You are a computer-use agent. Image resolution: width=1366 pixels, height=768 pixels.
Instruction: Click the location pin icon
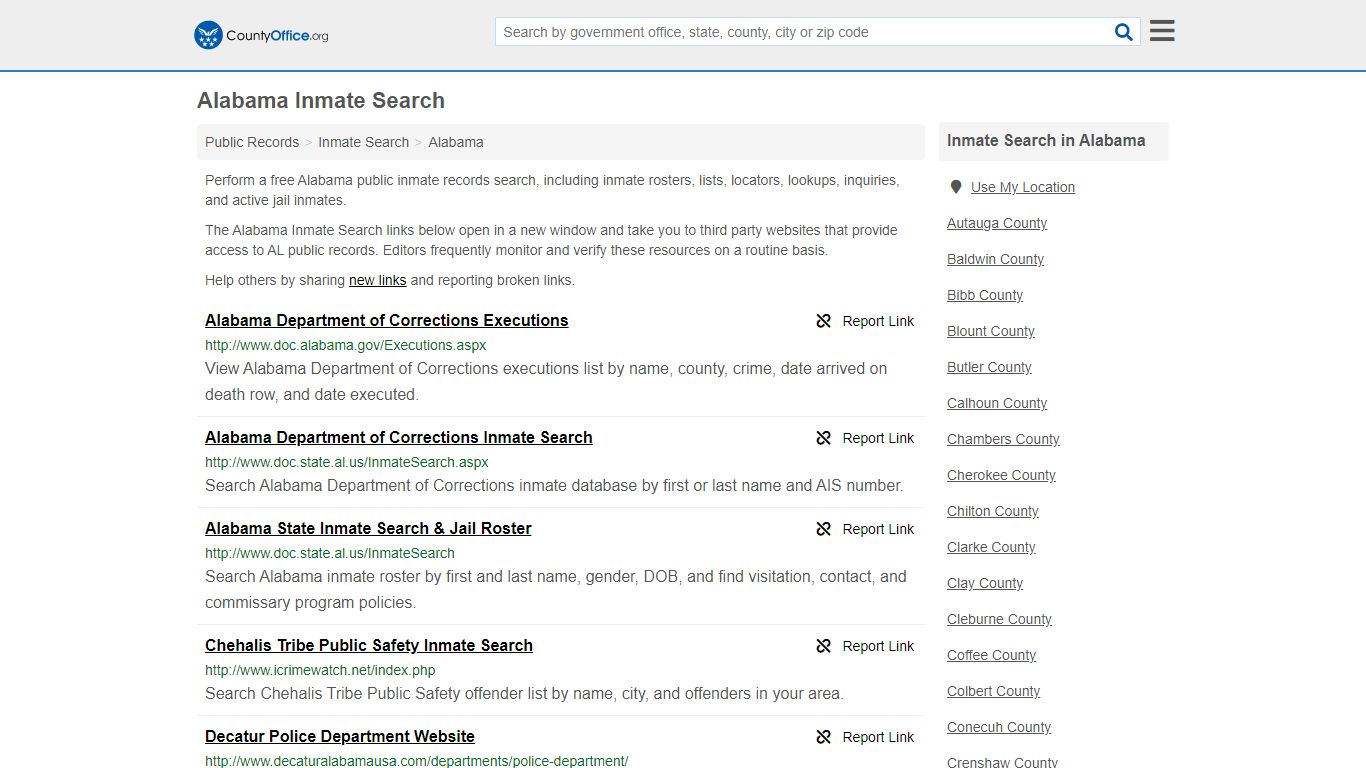(956, 187)
